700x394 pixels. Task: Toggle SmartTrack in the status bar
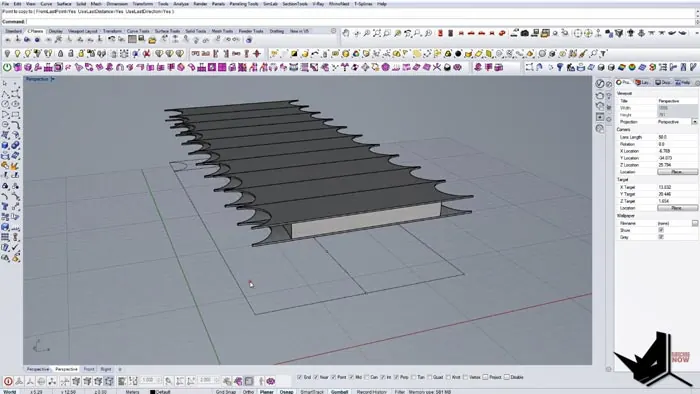click(x=312, y=392)
